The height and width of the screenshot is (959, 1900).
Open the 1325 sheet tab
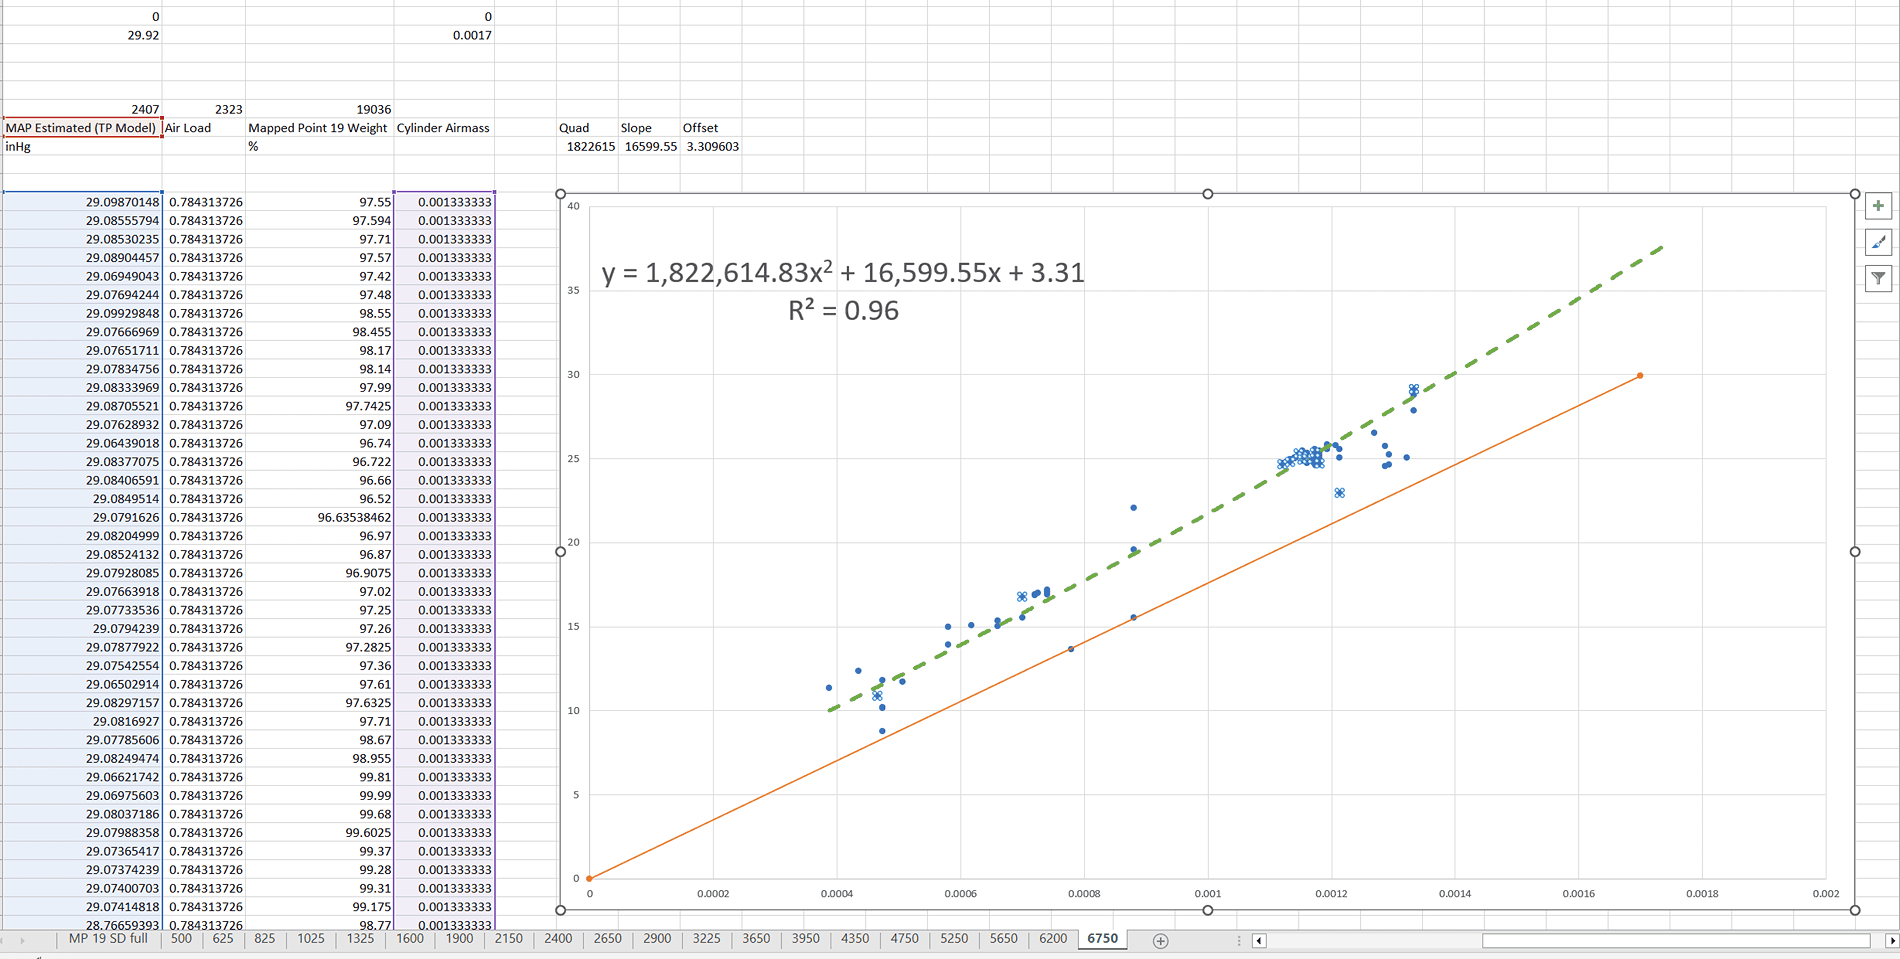click(360, 939)
